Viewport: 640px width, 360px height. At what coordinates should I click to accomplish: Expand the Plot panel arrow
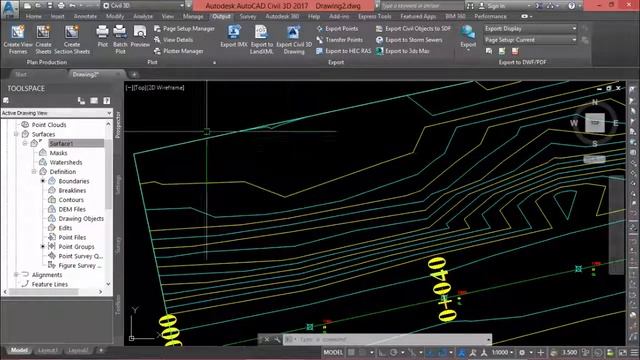pyautogui.click(x=214, y=62)
